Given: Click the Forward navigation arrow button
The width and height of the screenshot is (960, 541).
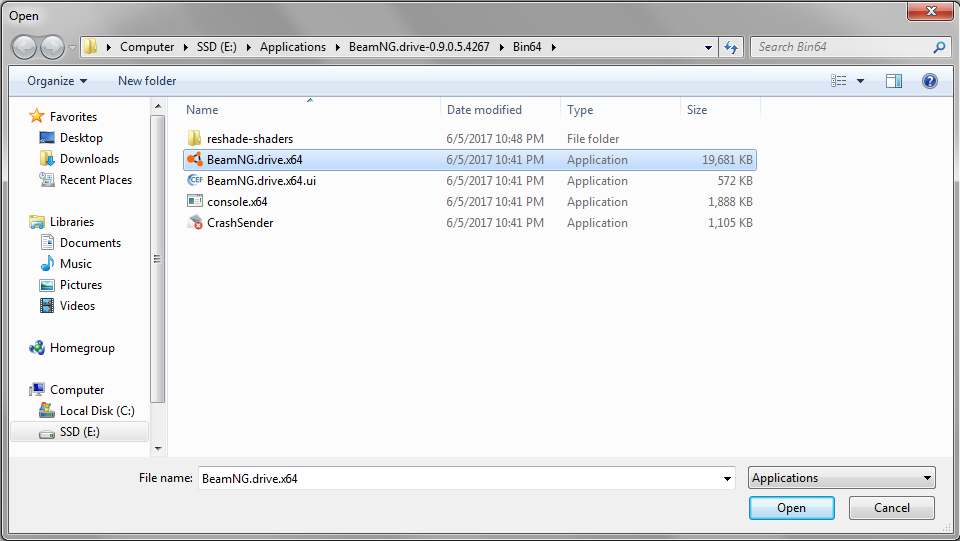Looking at the screenshot, I should 53,47.
